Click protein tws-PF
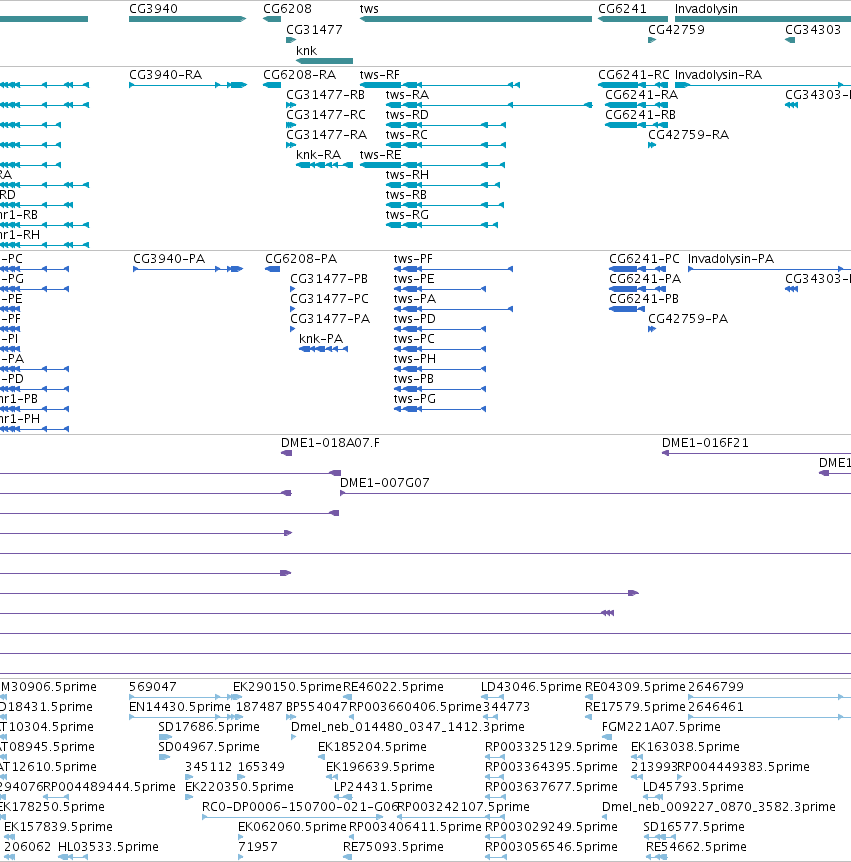This screenshot has width=851, height=862. [454, 269]
